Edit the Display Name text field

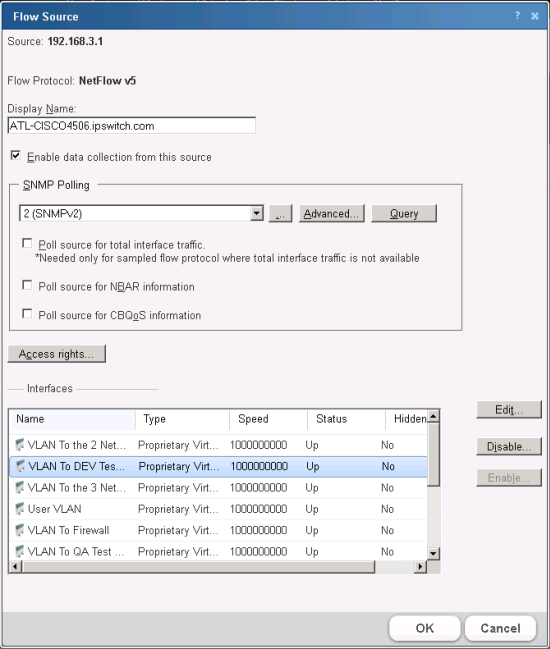pyautogui.click(x=132, y=125)
